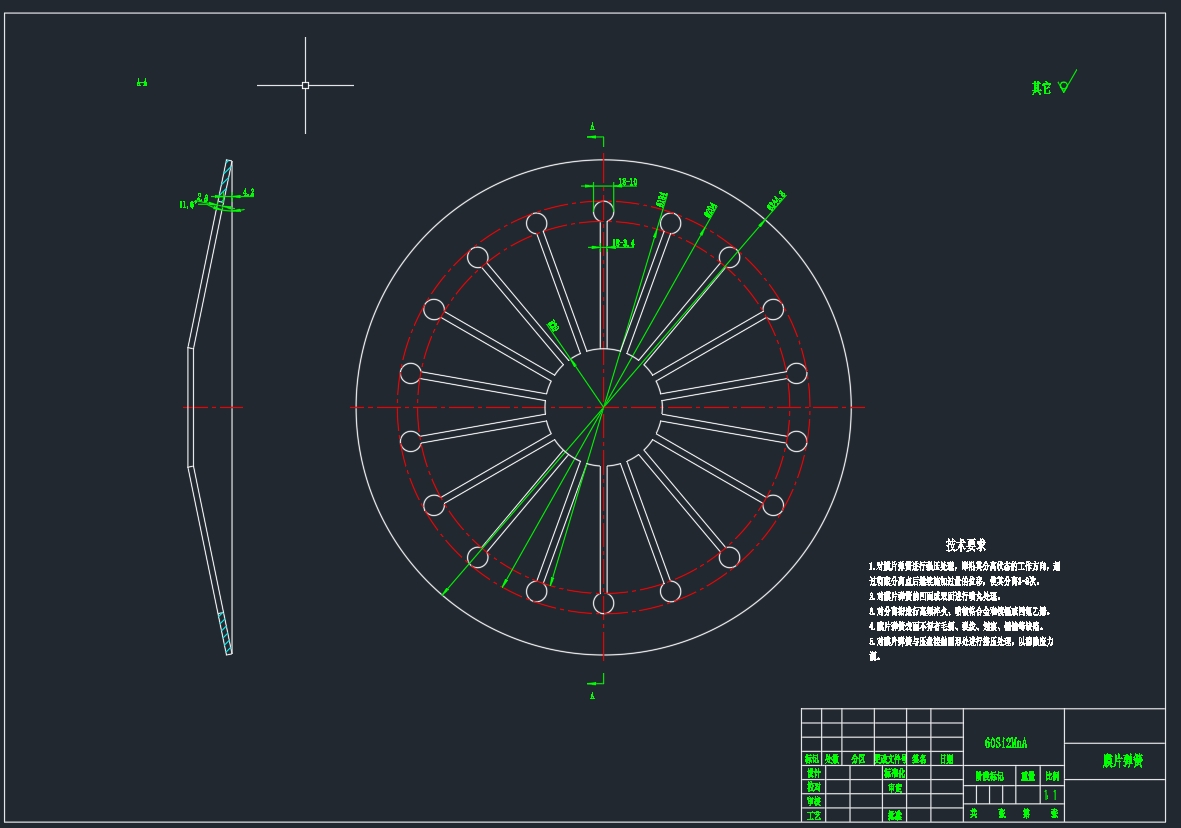Select the 60Si2MnA material text

[1006, 743]
